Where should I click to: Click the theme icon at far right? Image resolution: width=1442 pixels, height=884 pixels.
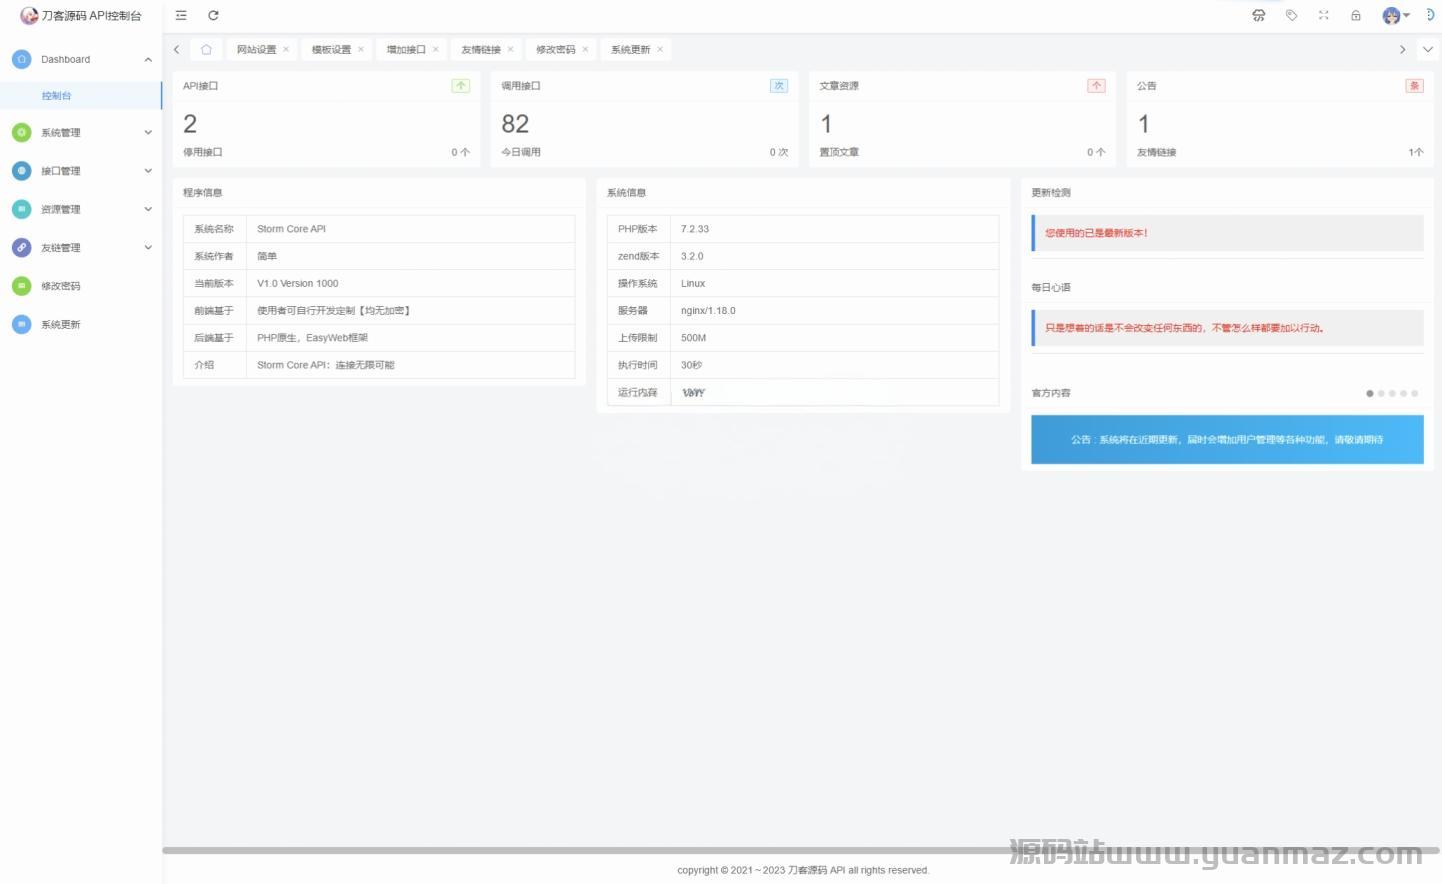click(1430, 15)
